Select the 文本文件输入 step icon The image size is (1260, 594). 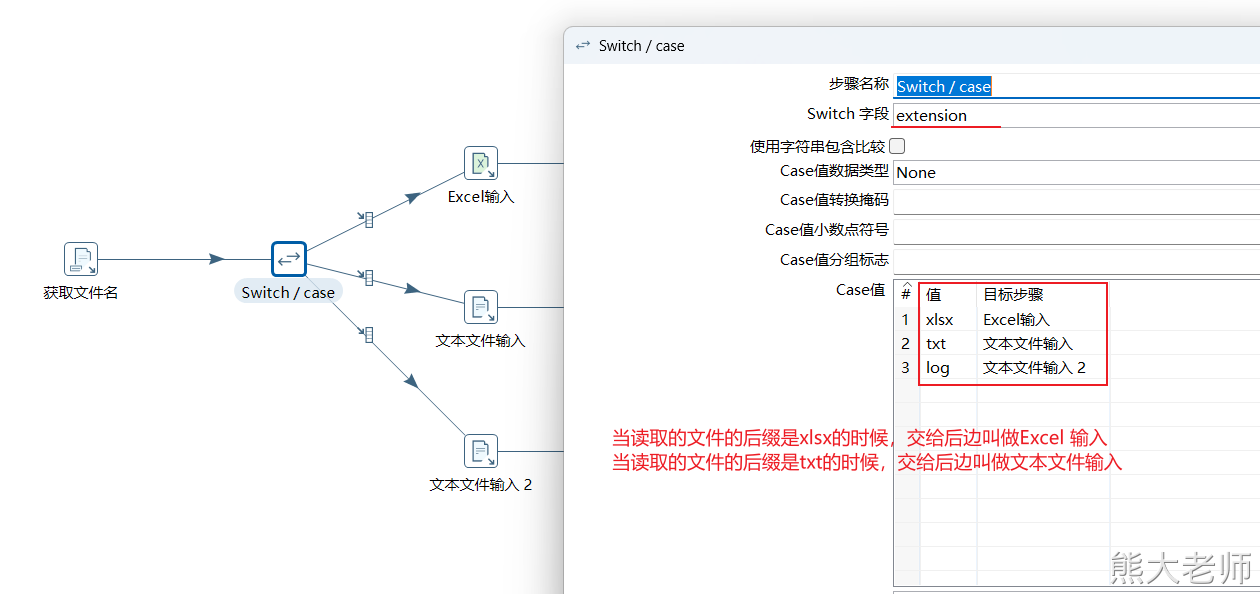(x=481, y=307)
